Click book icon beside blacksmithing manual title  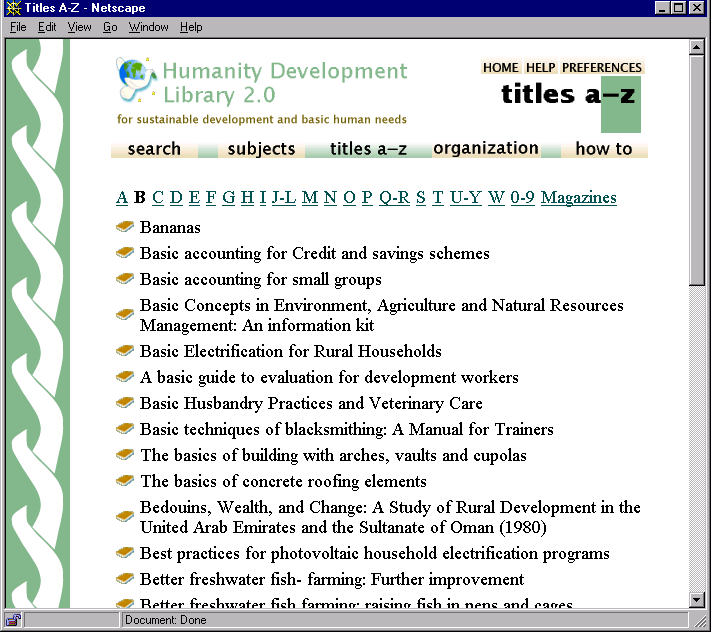pyautogui.click(x=125, y=430)
